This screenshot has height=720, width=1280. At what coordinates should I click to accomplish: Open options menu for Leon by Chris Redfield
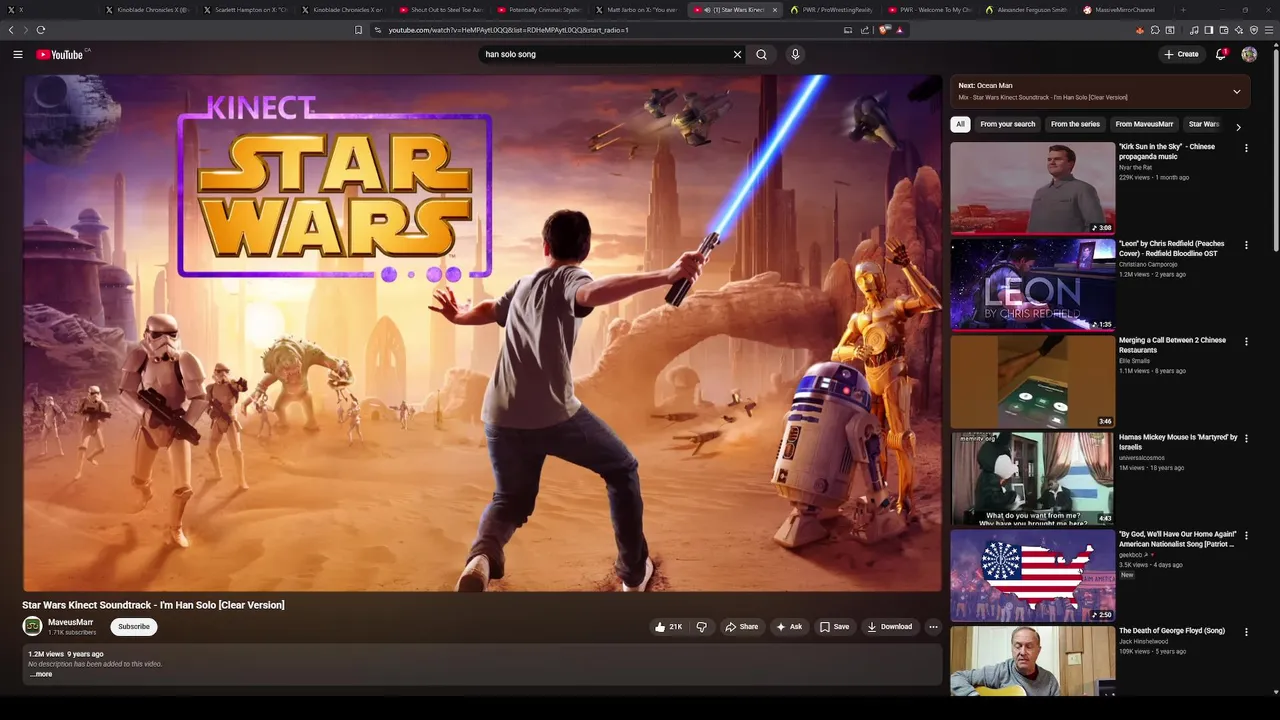point(1246,245)
